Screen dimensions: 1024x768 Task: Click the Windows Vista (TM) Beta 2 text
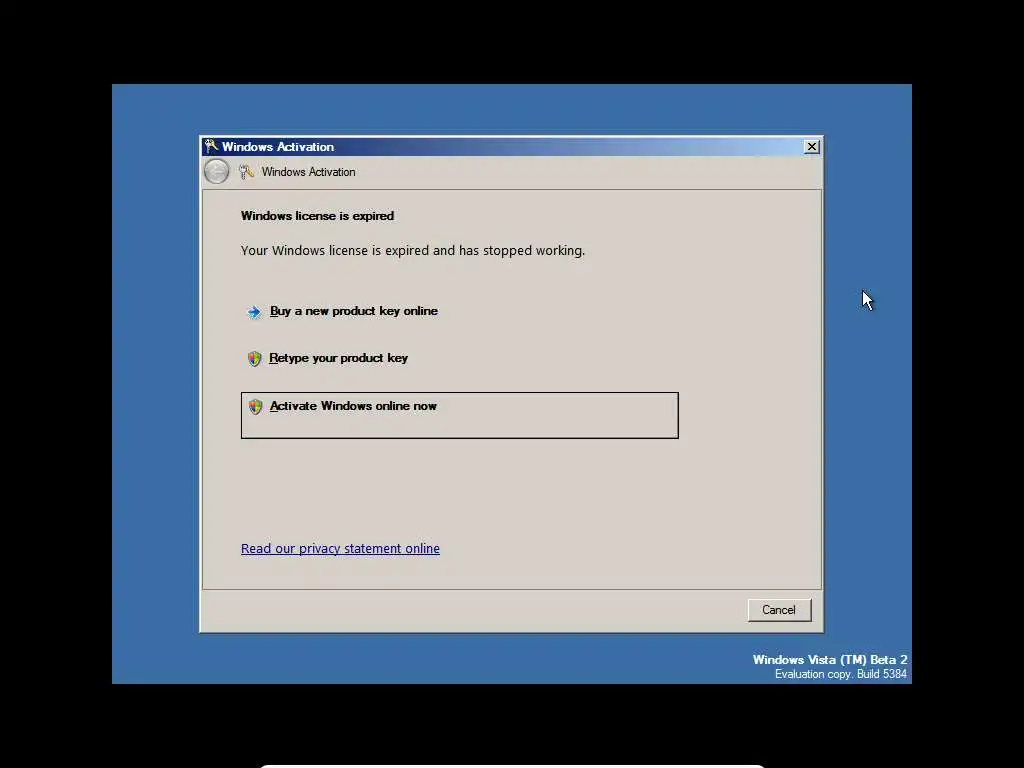pos(830,660)
